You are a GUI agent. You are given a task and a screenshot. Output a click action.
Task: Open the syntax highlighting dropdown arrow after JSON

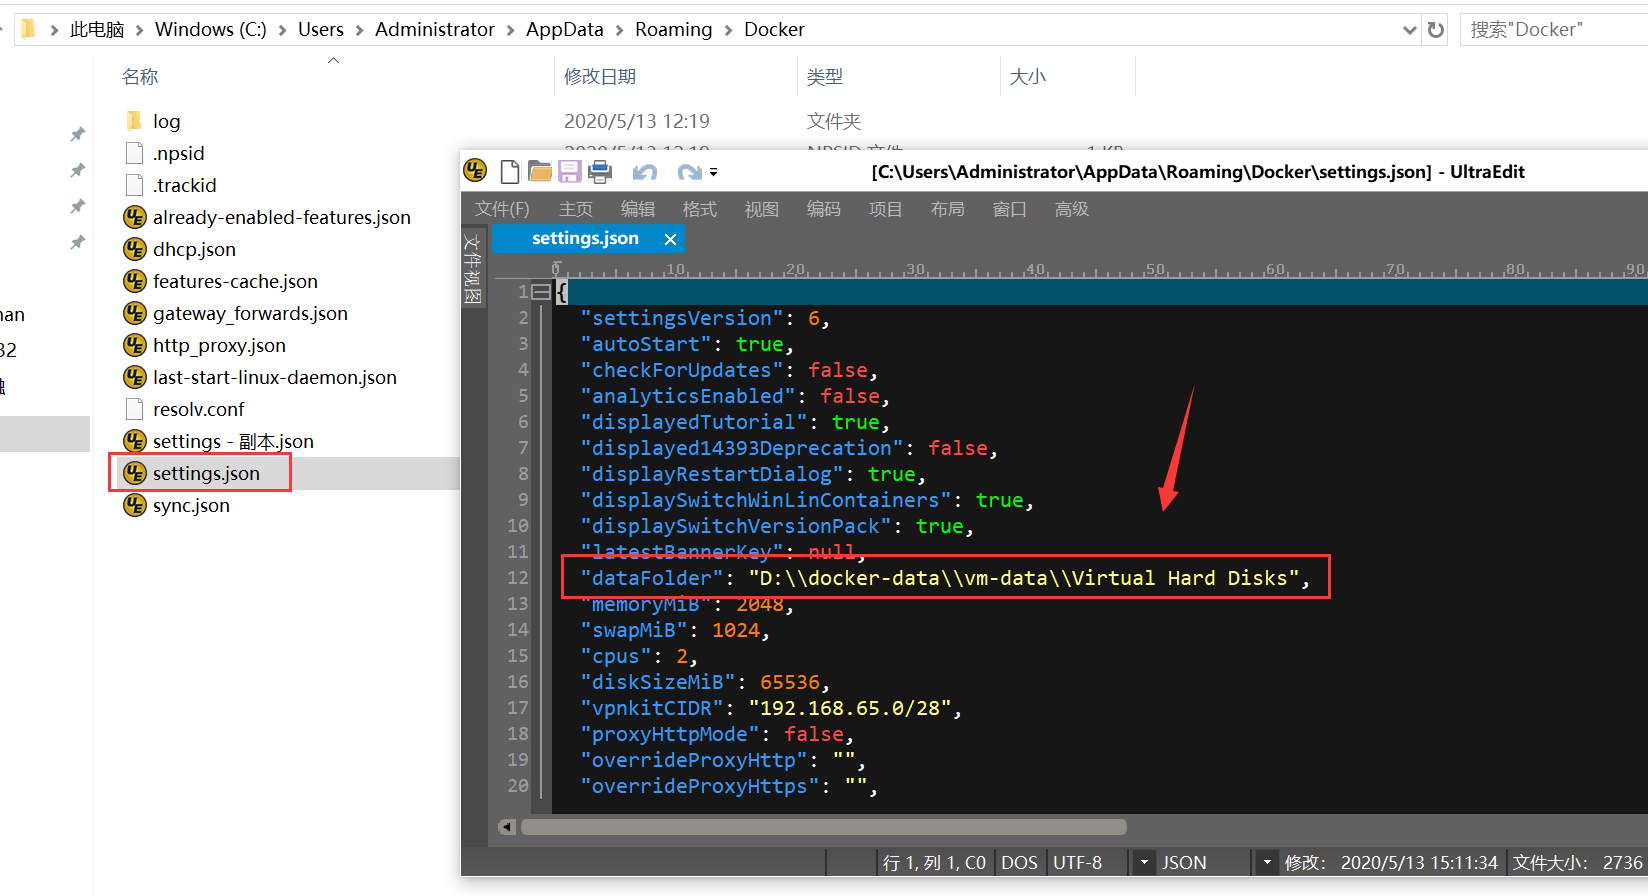[x=1267, y=862]
